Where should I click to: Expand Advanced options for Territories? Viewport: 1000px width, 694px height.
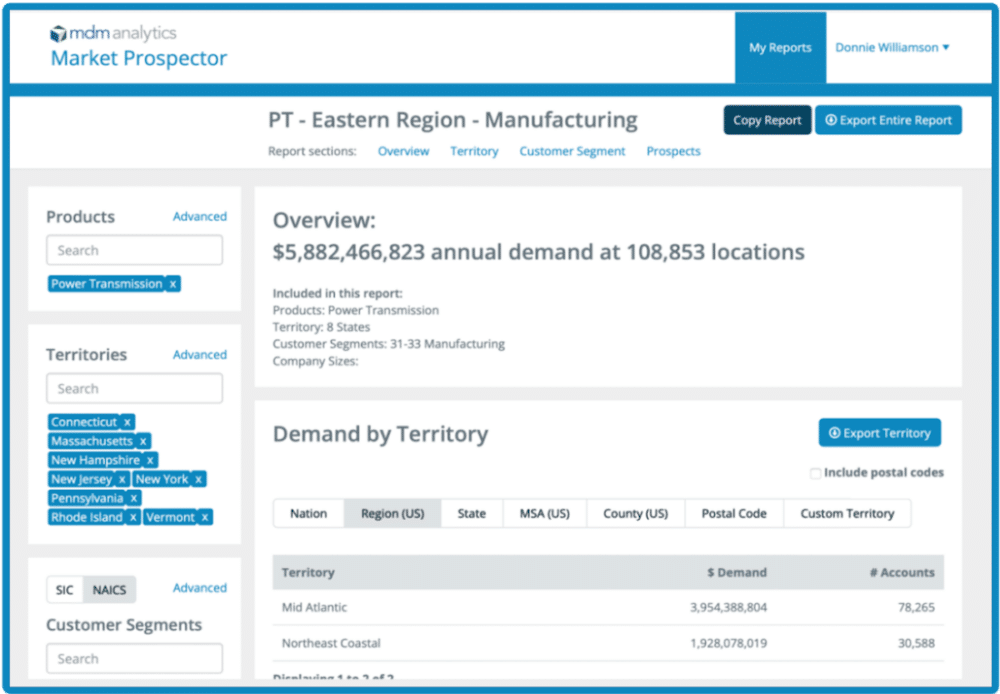(x=199, y=354)
